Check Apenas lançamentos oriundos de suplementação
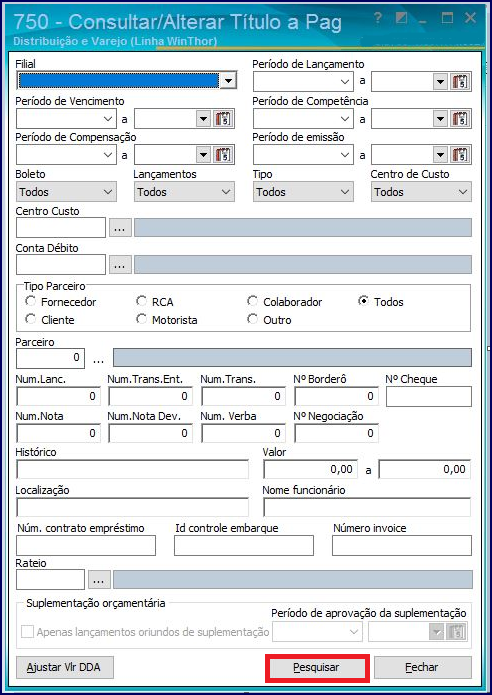The image size is (492, 695). click(27, 632)
